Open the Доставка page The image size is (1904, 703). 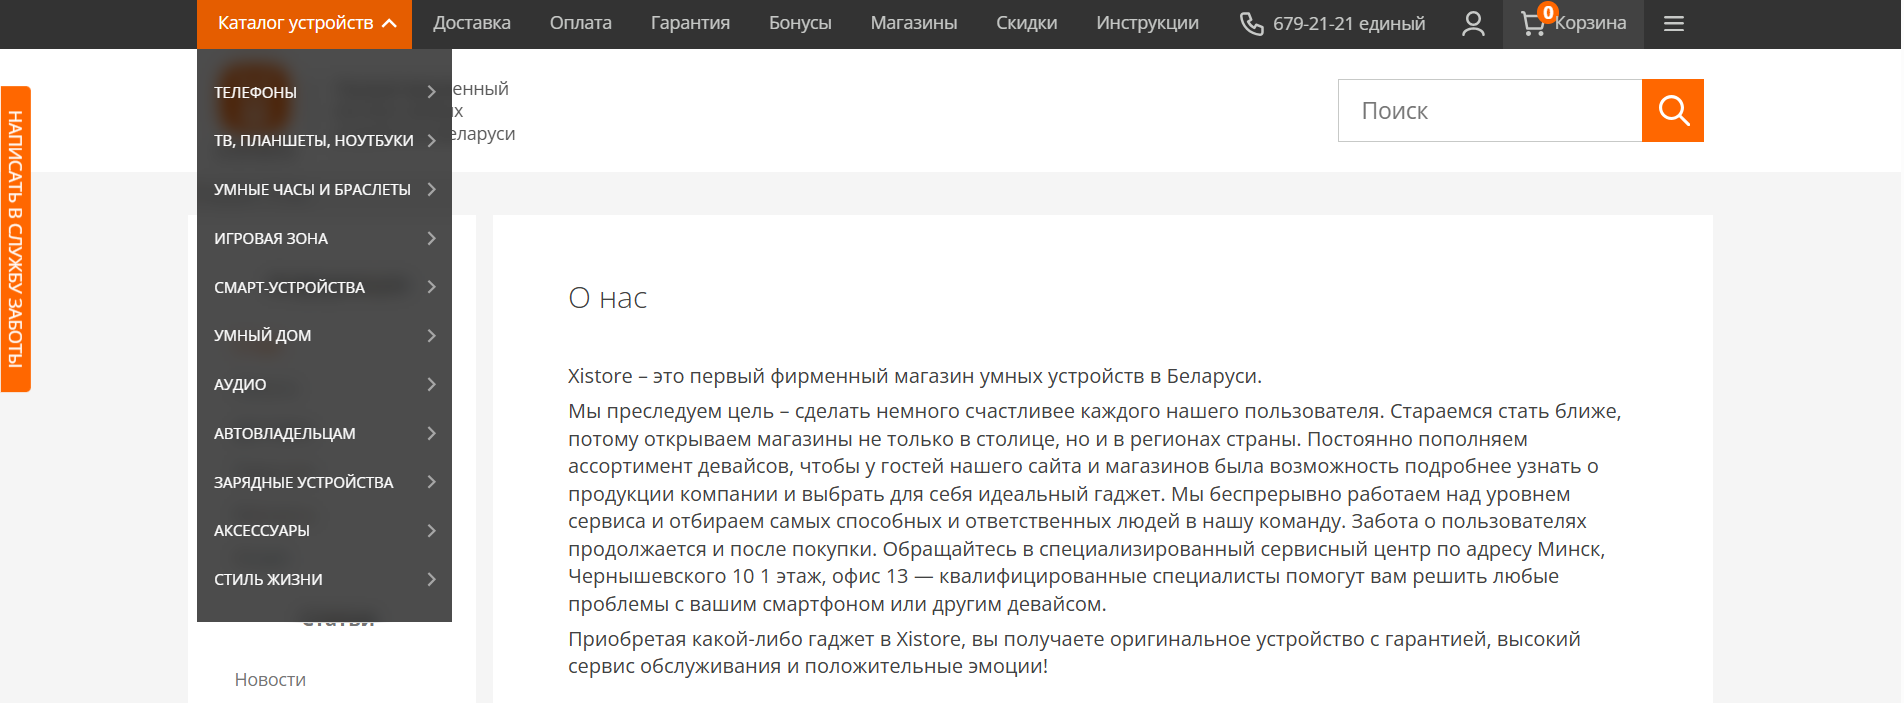(472, 23)
